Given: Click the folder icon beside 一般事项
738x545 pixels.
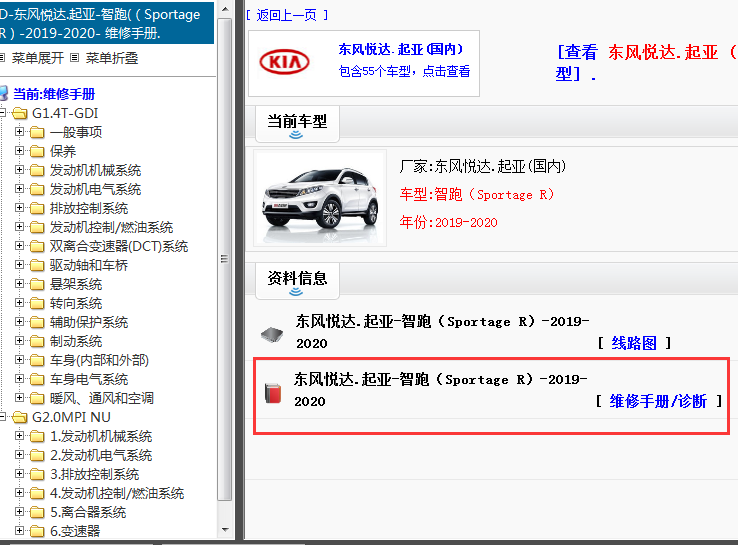Looking at the screenshot, I should click(37, 132).
